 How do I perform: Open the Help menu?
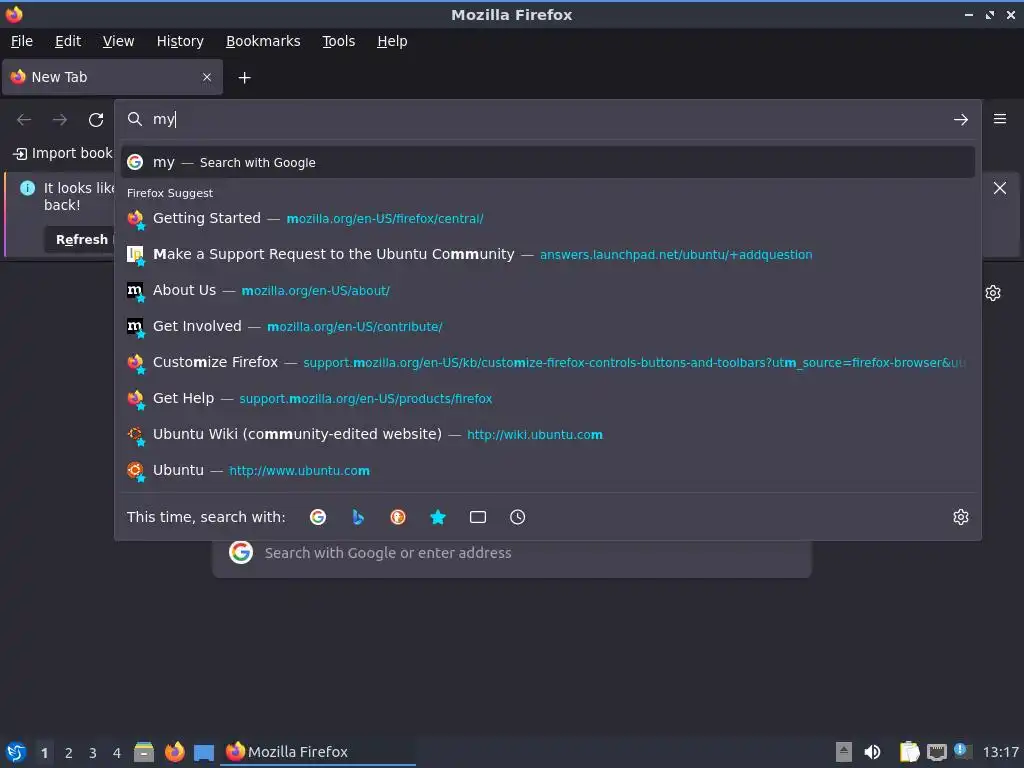coord(392,41)
